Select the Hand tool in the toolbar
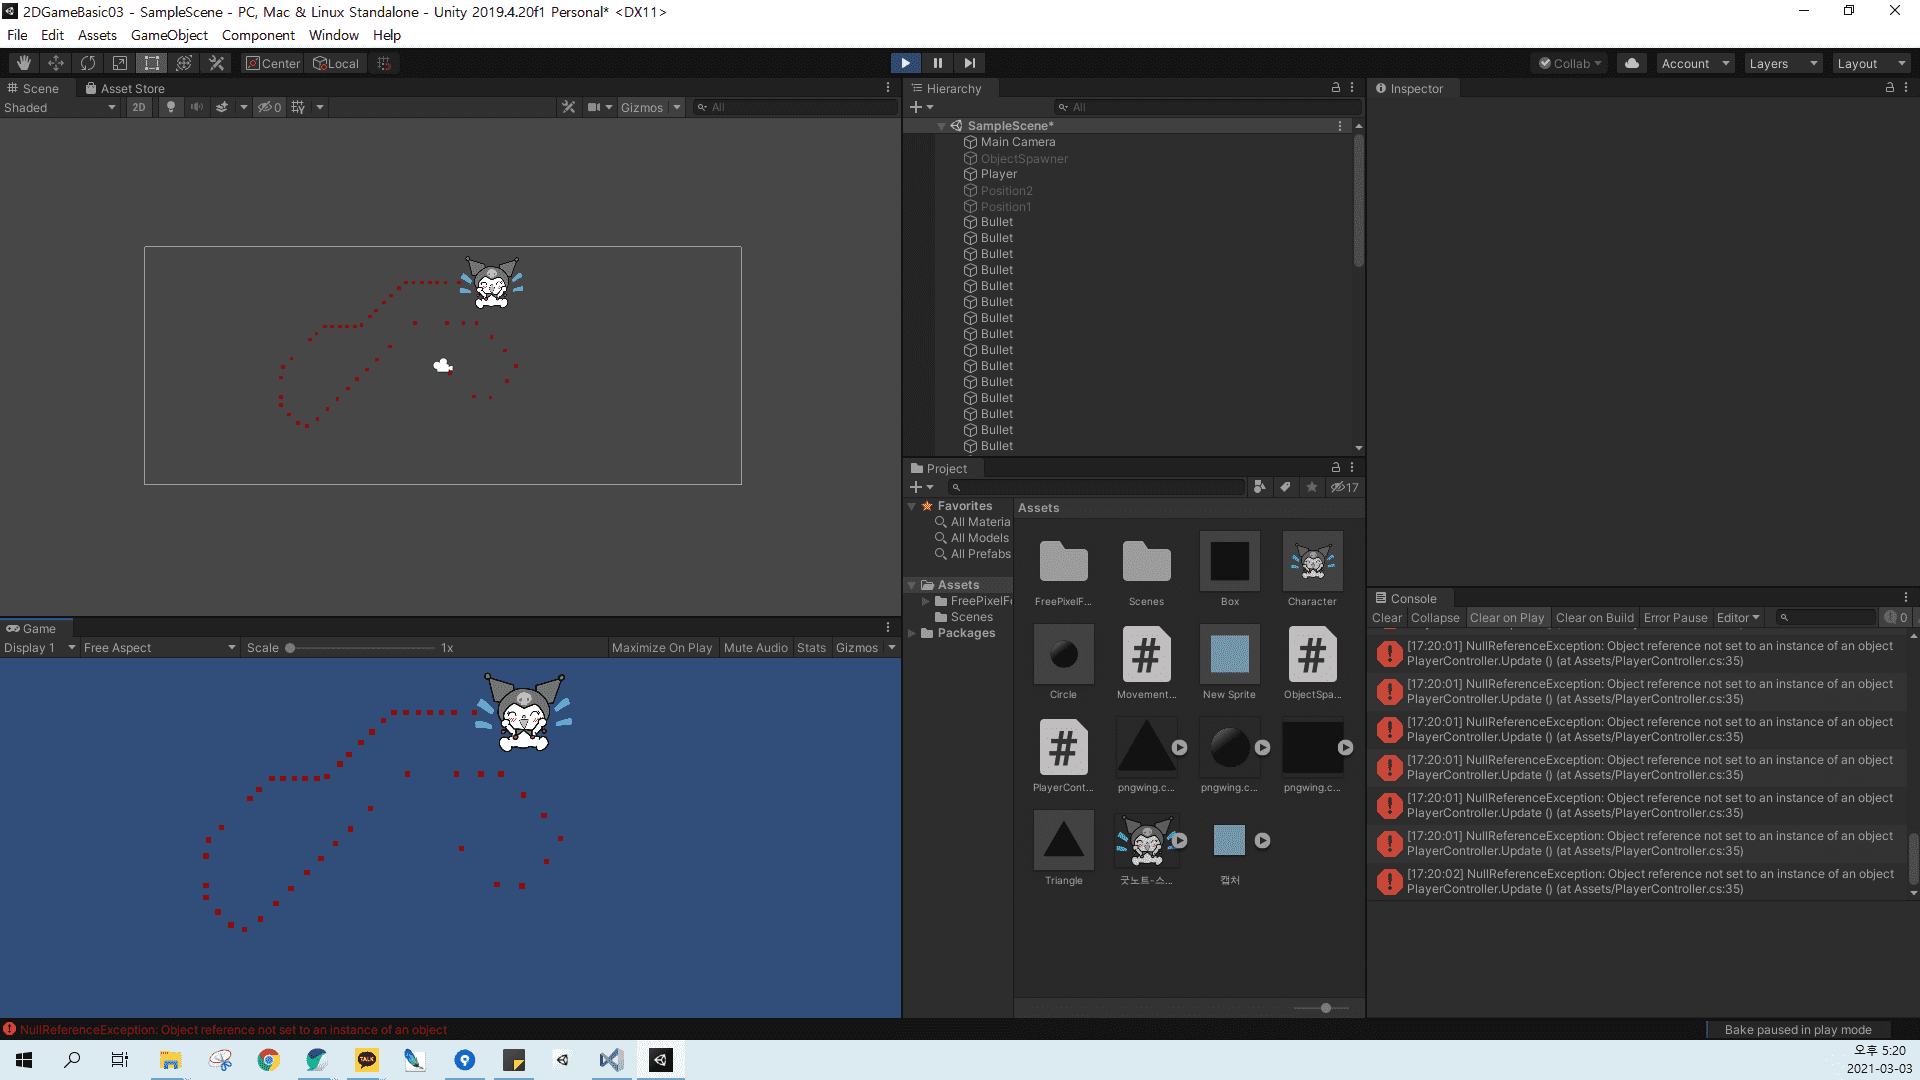 coord(23,63)
